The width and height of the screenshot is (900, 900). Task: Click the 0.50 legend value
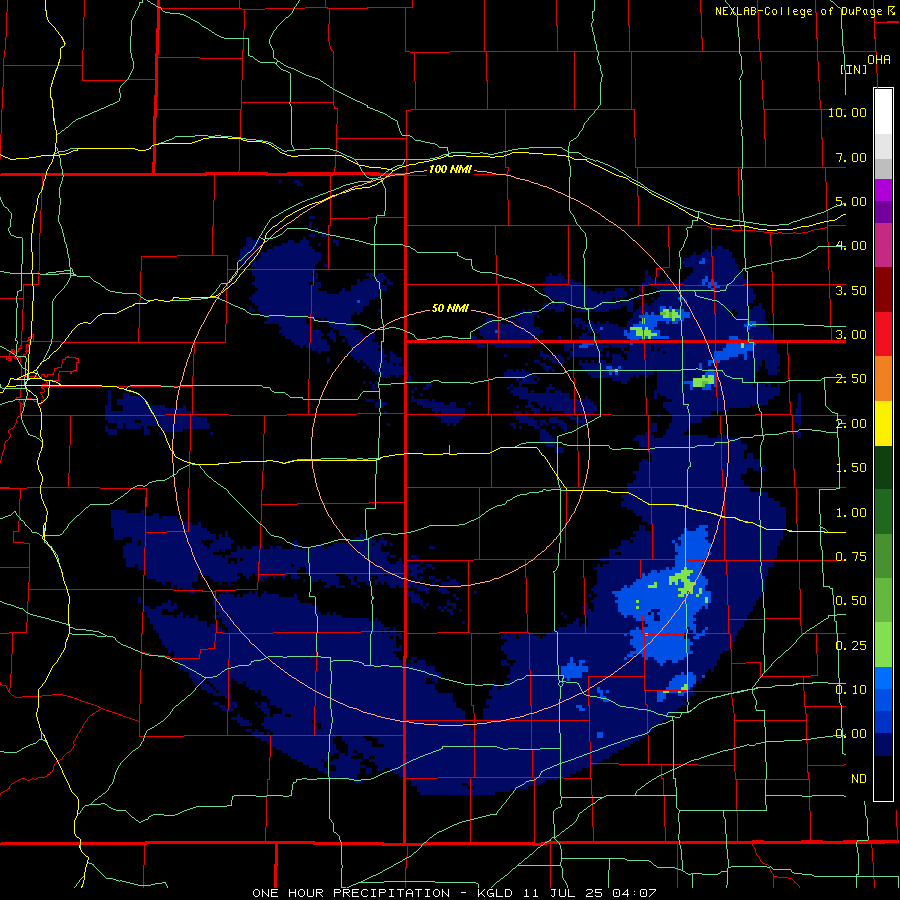(851, 601)
